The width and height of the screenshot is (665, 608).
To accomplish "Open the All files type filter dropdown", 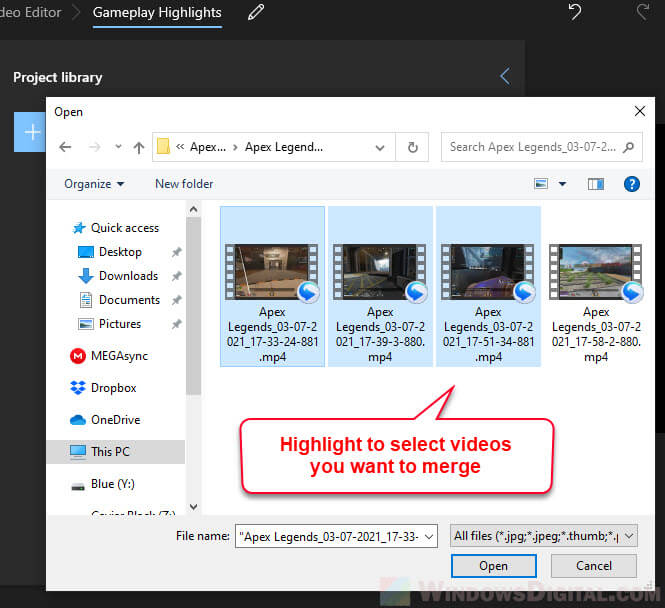I will (543, 536).
